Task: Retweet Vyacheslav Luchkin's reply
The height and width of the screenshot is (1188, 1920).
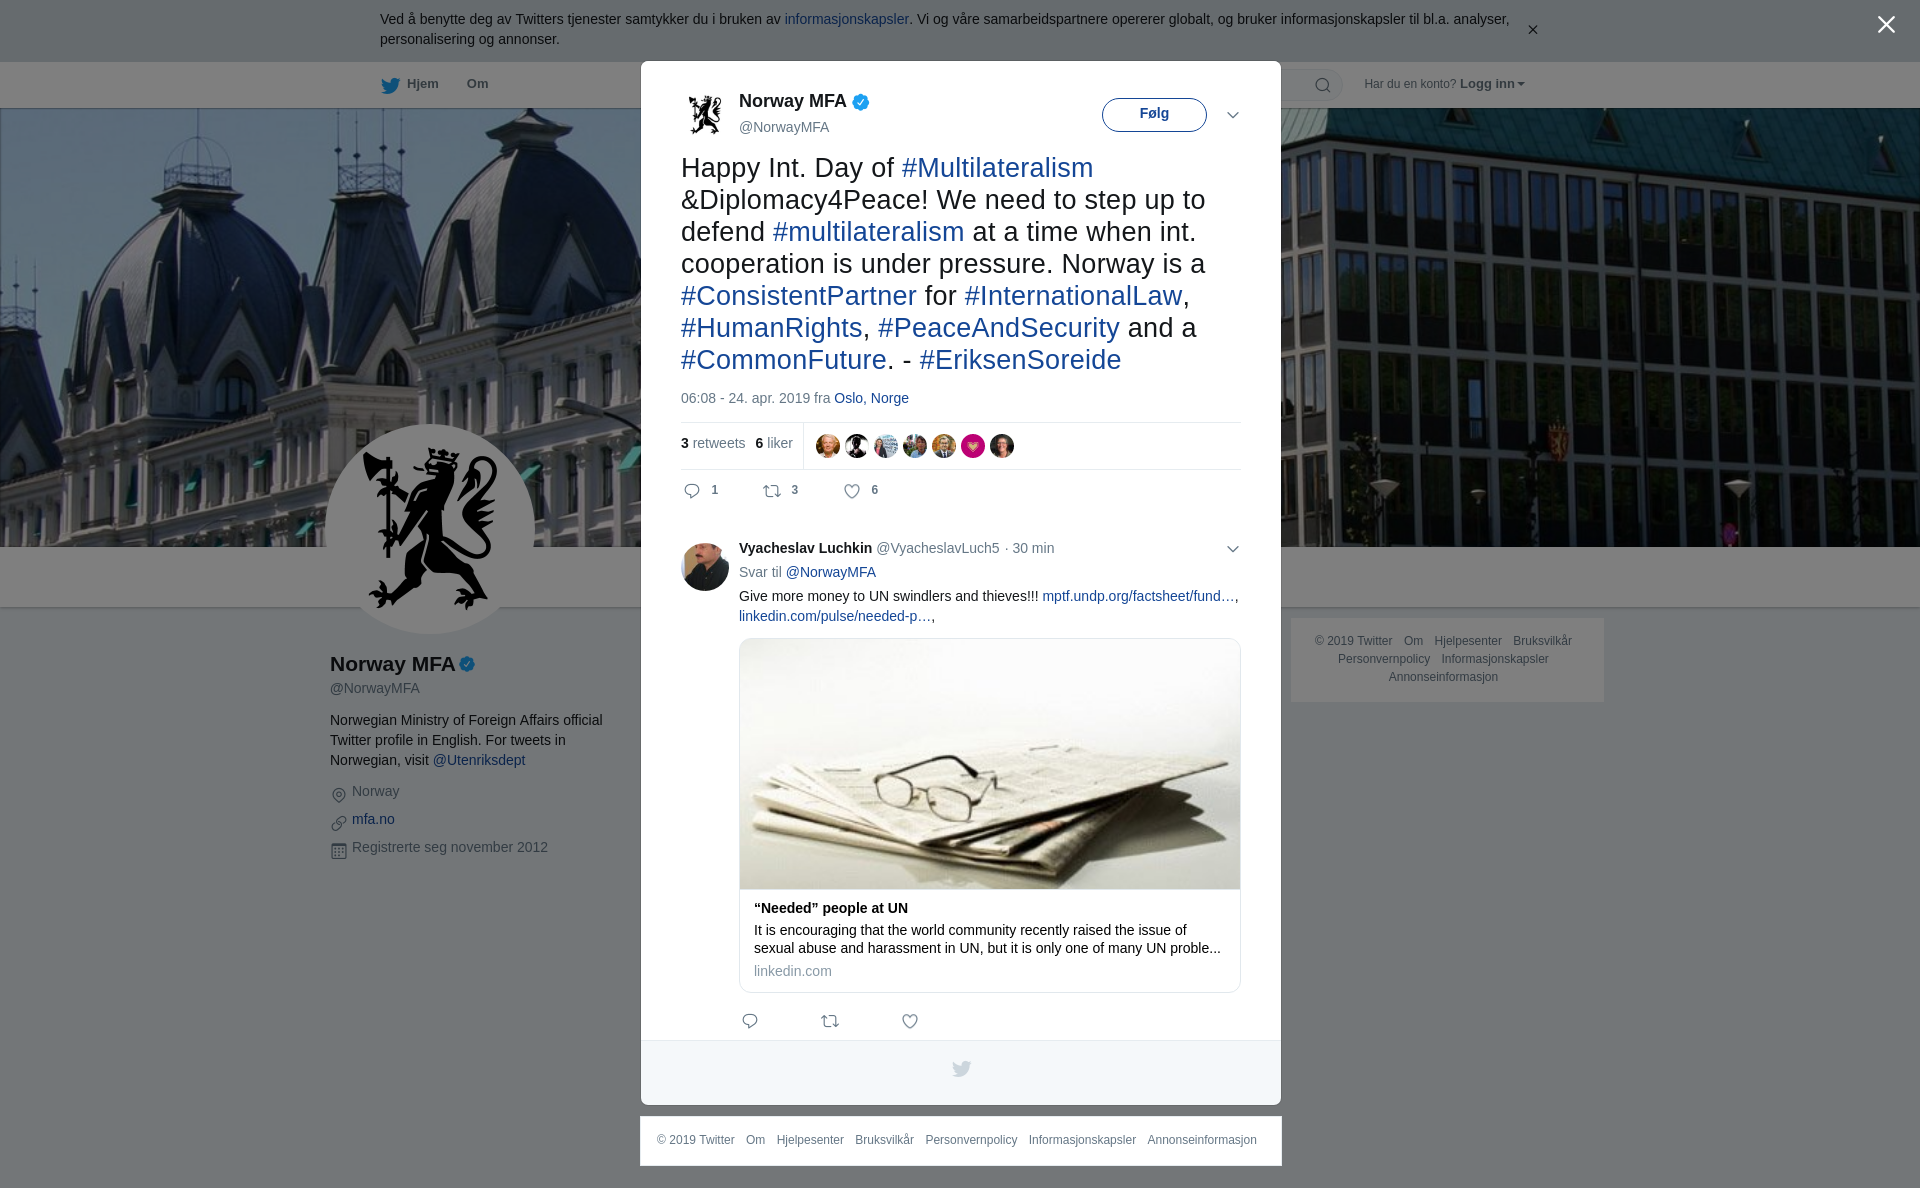Action: [x=830, y=1021]
